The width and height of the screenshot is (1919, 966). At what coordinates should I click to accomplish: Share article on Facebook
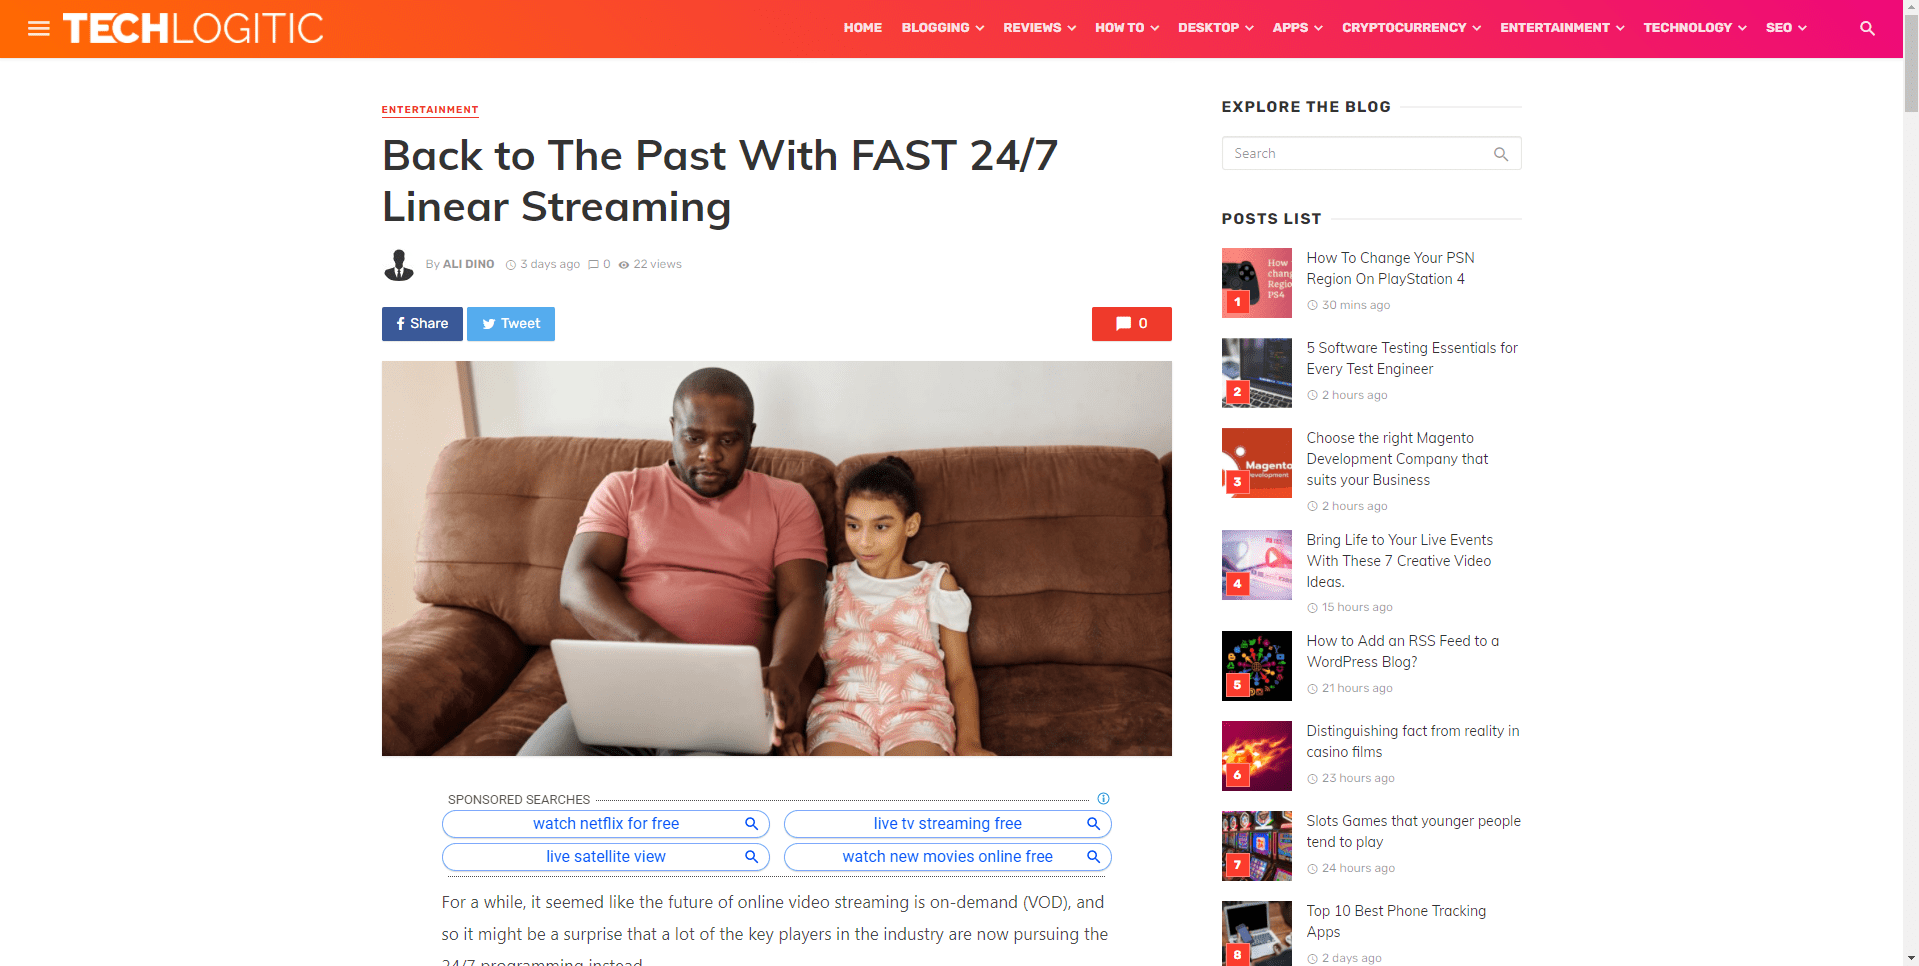(422, 324)
